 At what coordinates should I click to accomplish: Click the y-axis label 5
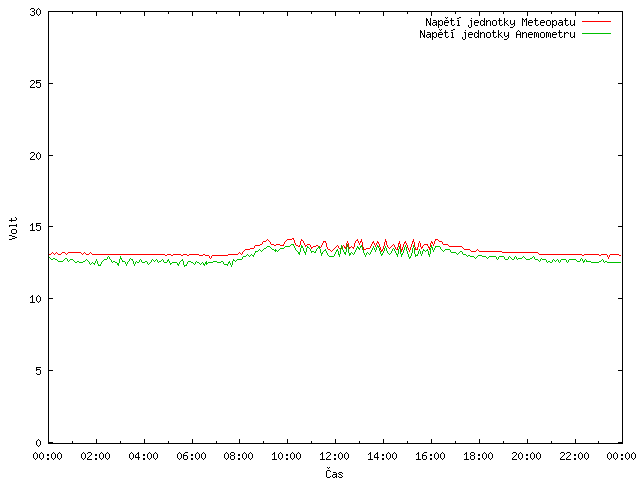(38, 371)
